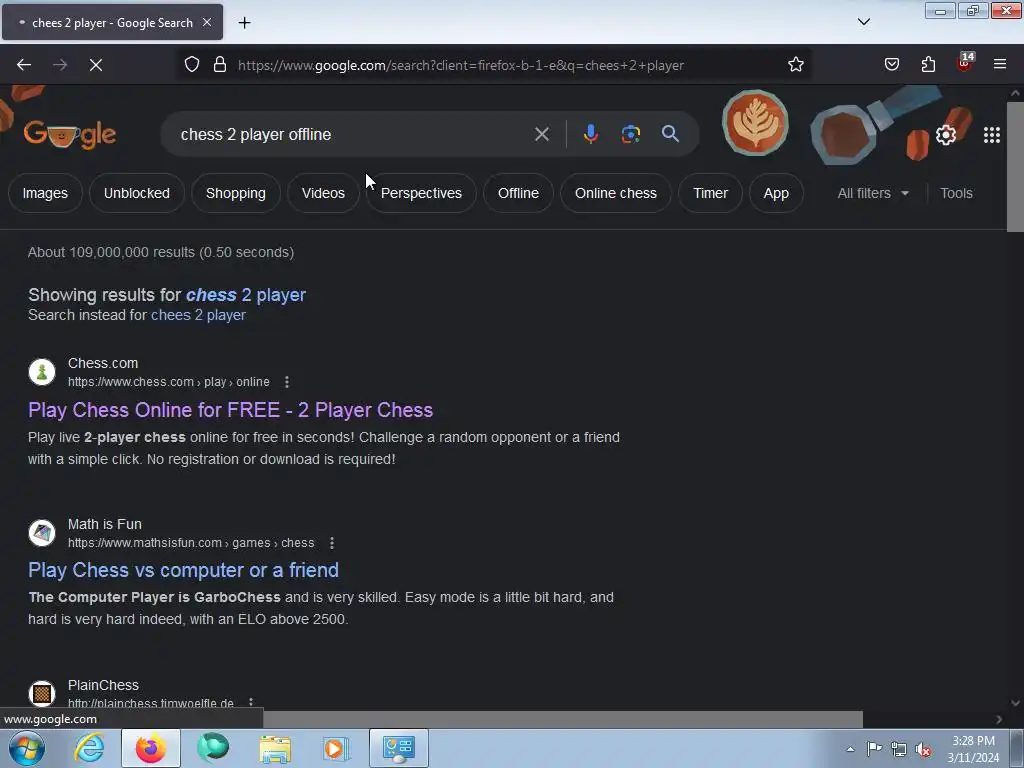Expand the list all tabs chevron
This screenshot has height=768, width=1024.
click(x=864, y=22)
